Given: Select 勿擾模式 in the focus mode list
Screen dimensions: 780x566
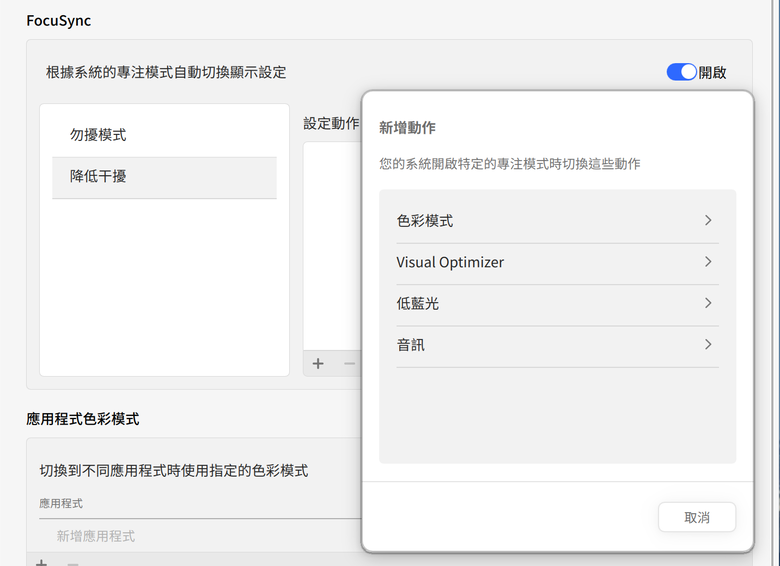Looking at the screenshot, I should click(98, 134).
